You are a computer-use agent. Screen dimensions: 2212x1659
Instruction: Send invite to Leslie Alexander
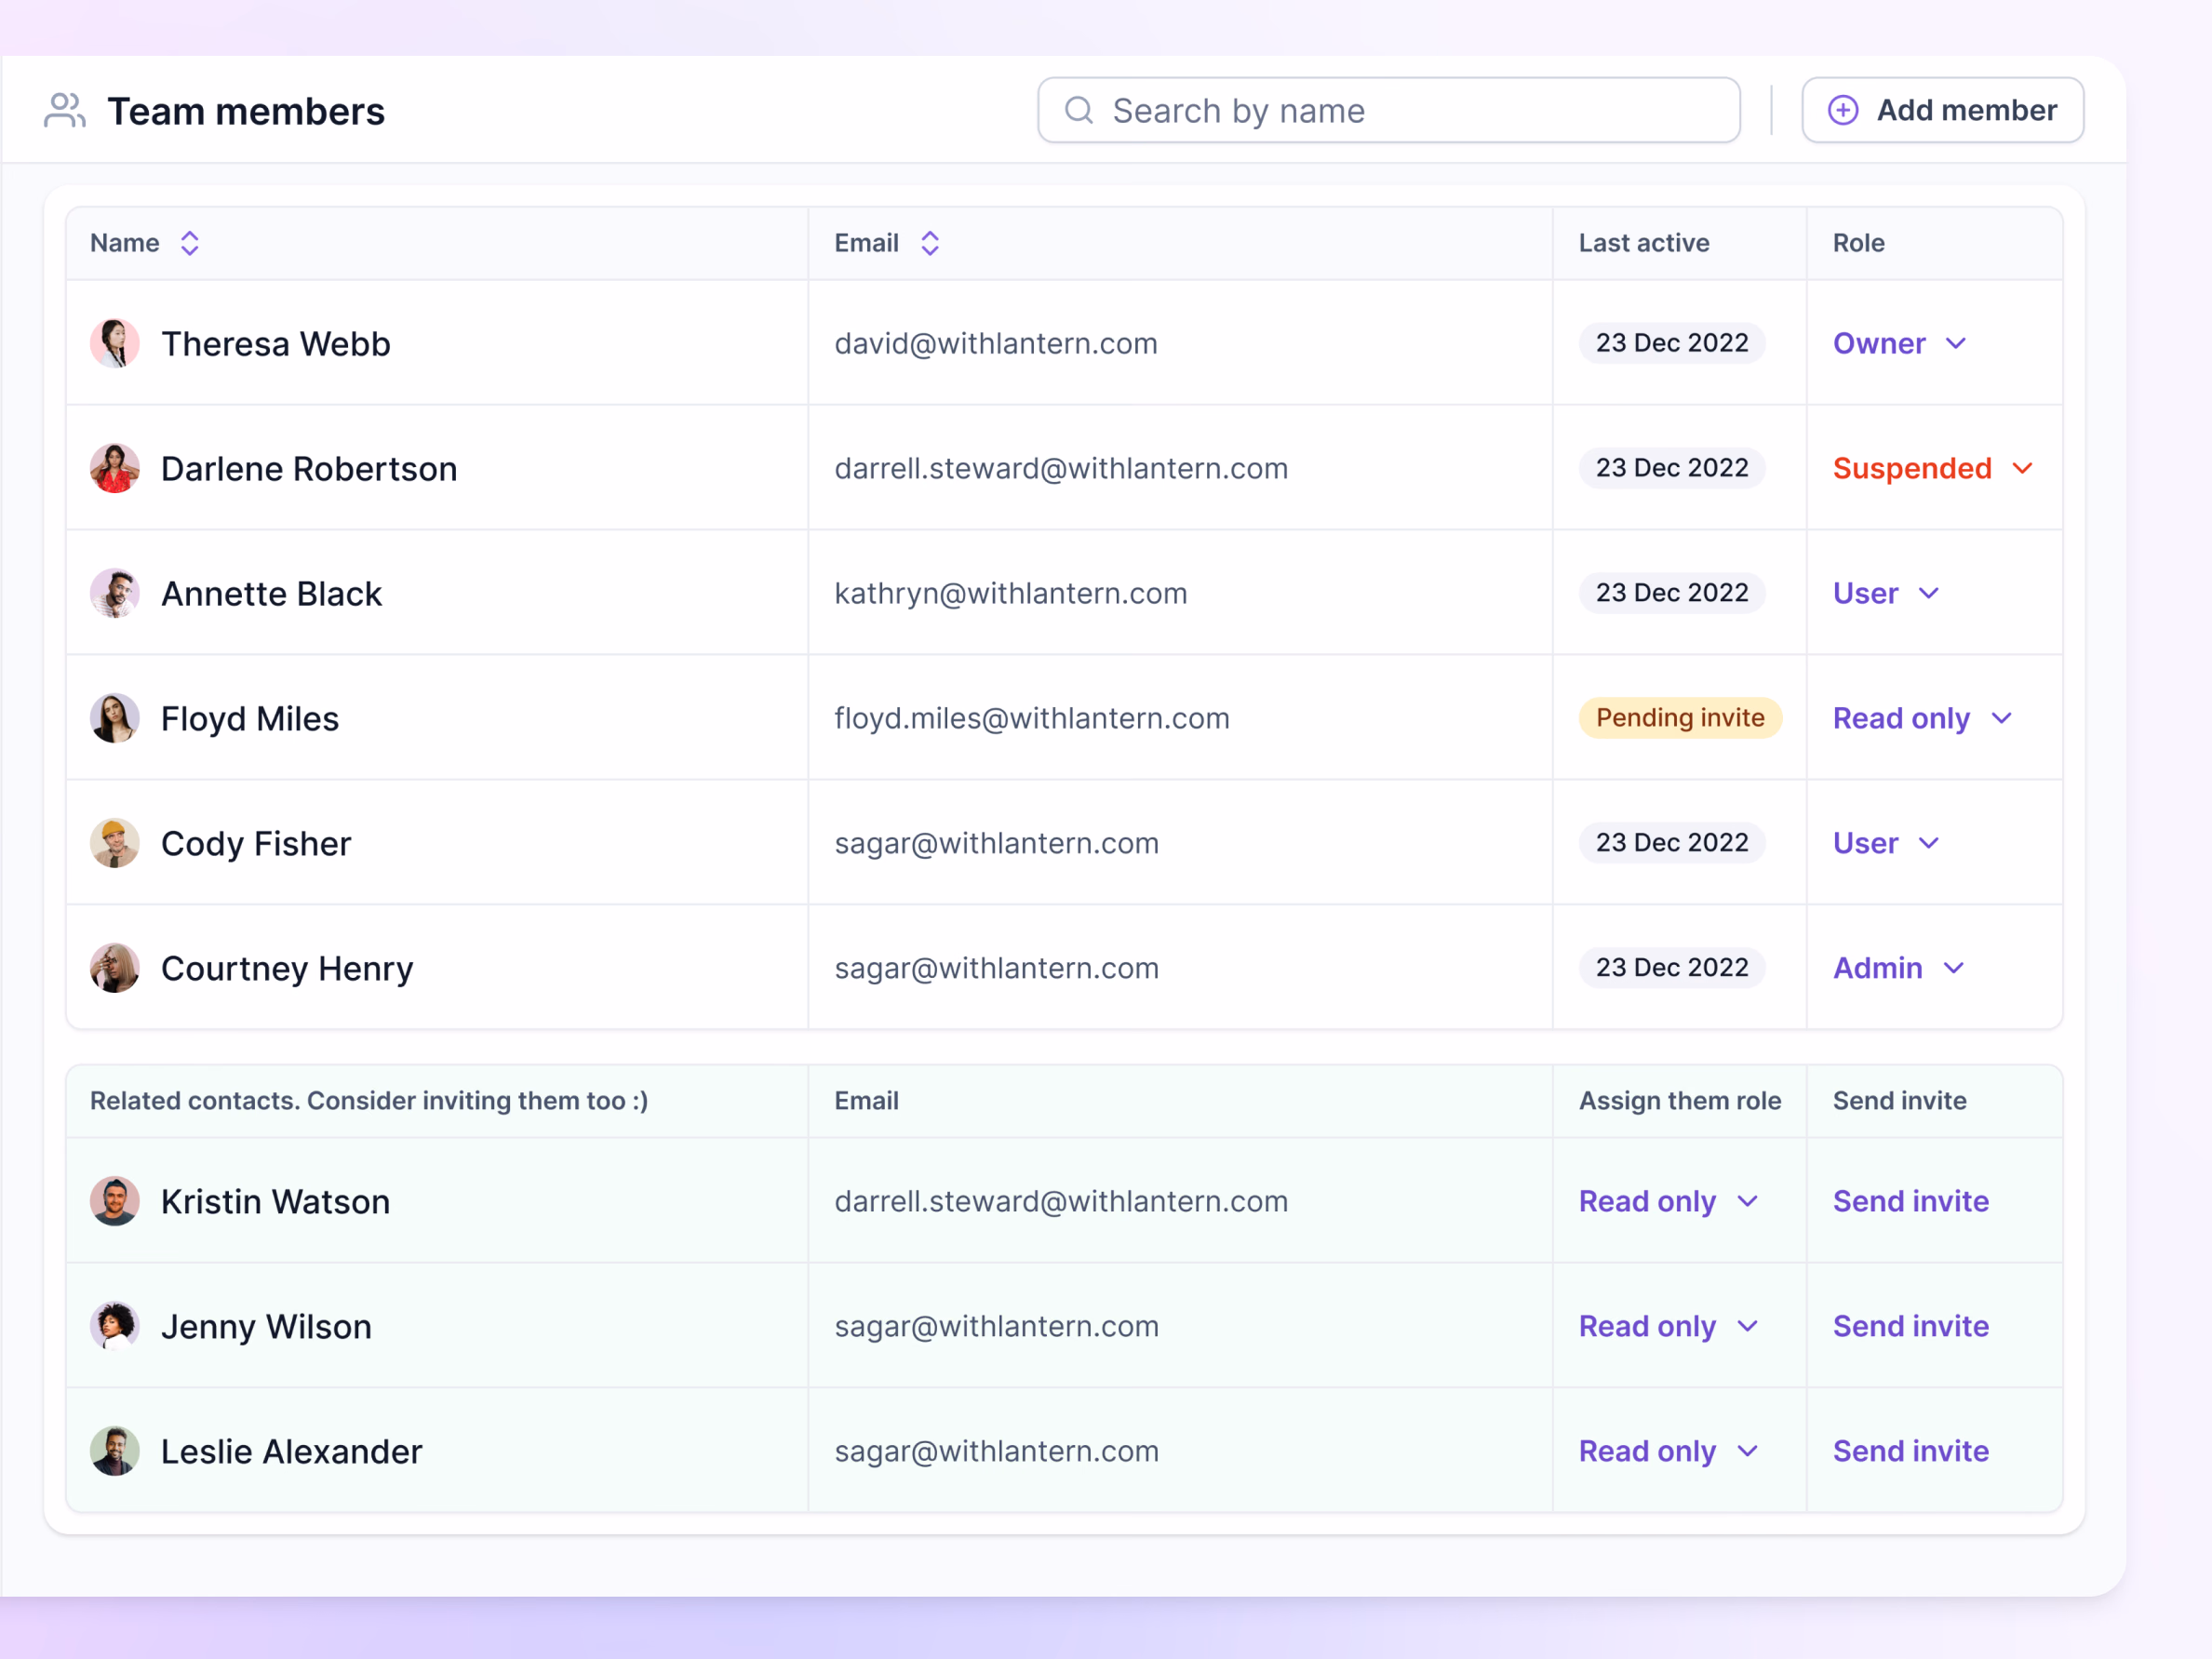coord(1910,1451)
